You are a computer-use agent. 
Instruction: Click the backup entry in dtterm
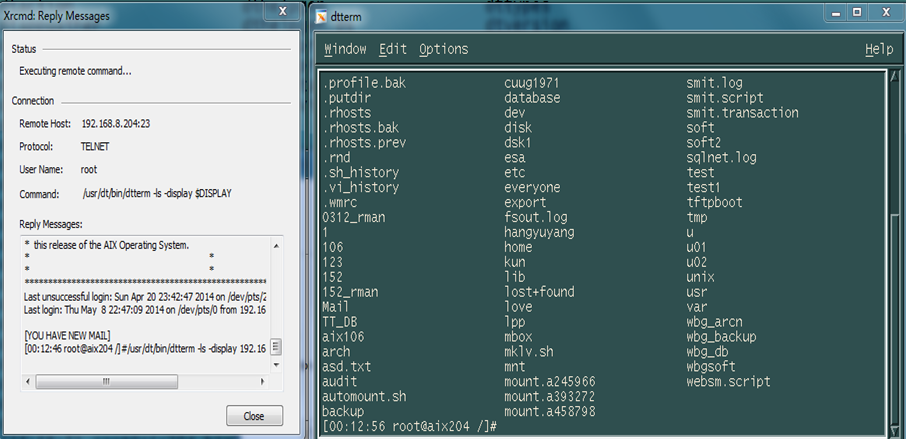pos(343,412)
